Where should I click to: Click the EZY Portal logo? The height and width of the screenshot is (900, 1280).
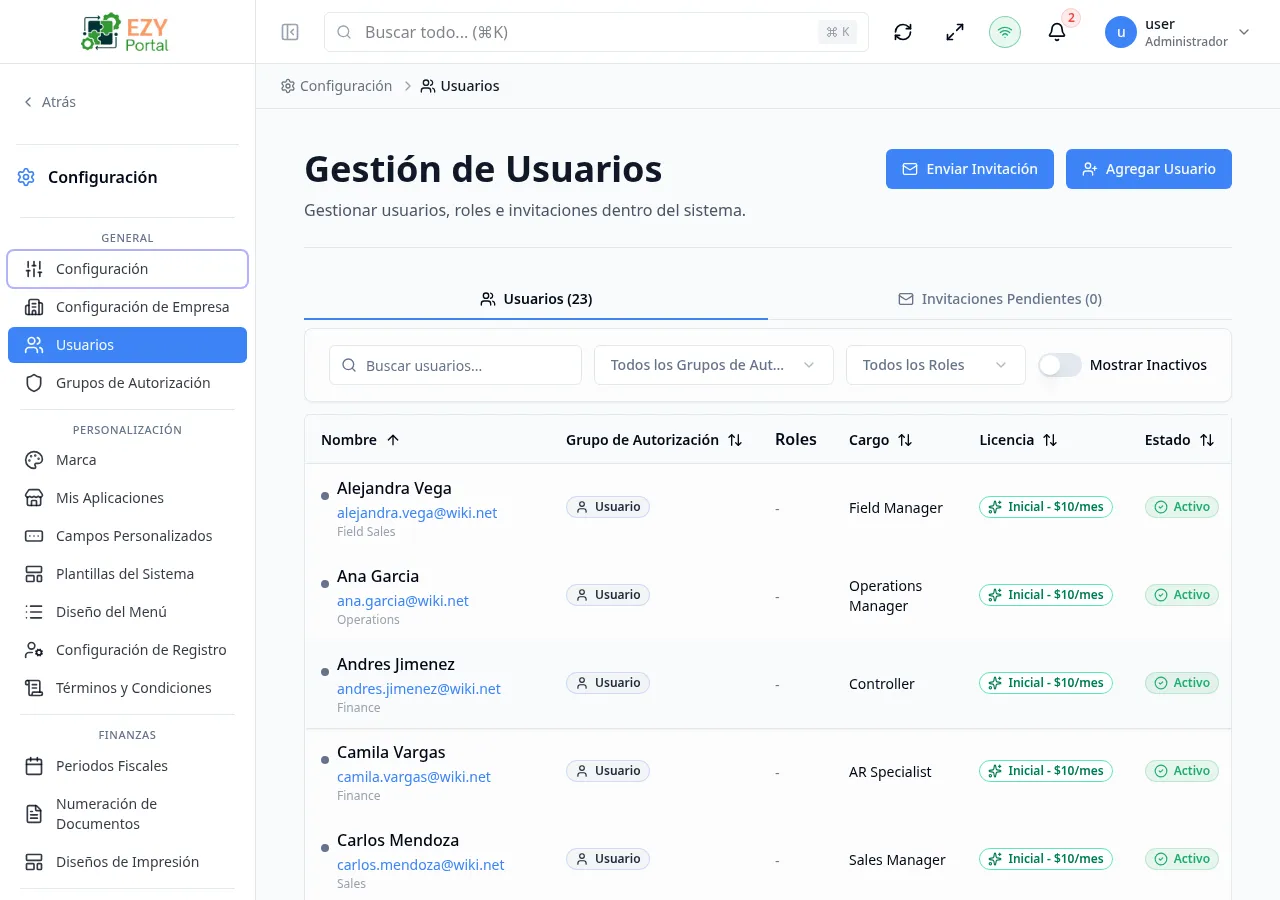127,32
